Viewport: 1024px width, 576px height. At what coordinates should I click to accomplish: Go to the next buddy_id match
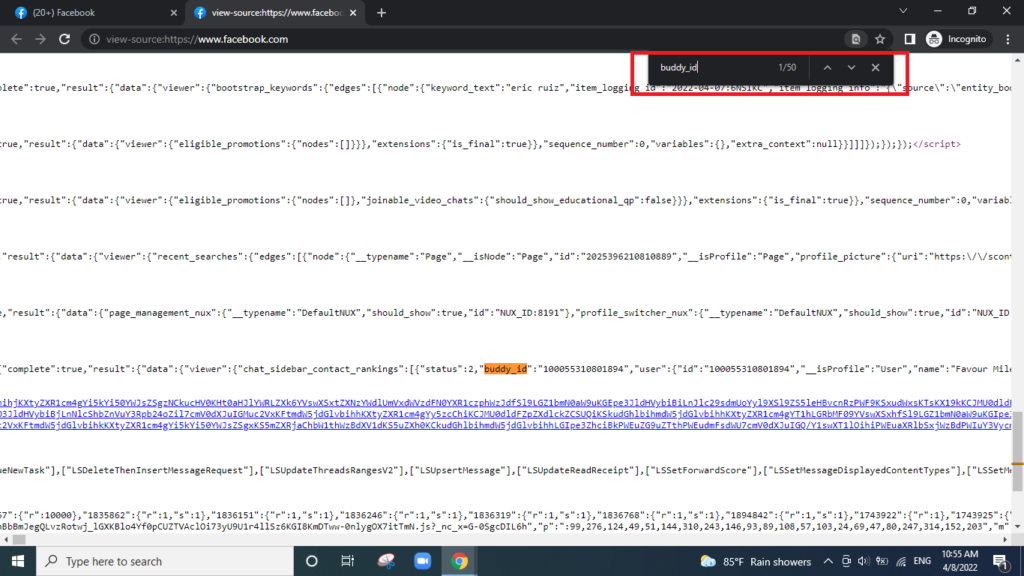tap(851, 67)
